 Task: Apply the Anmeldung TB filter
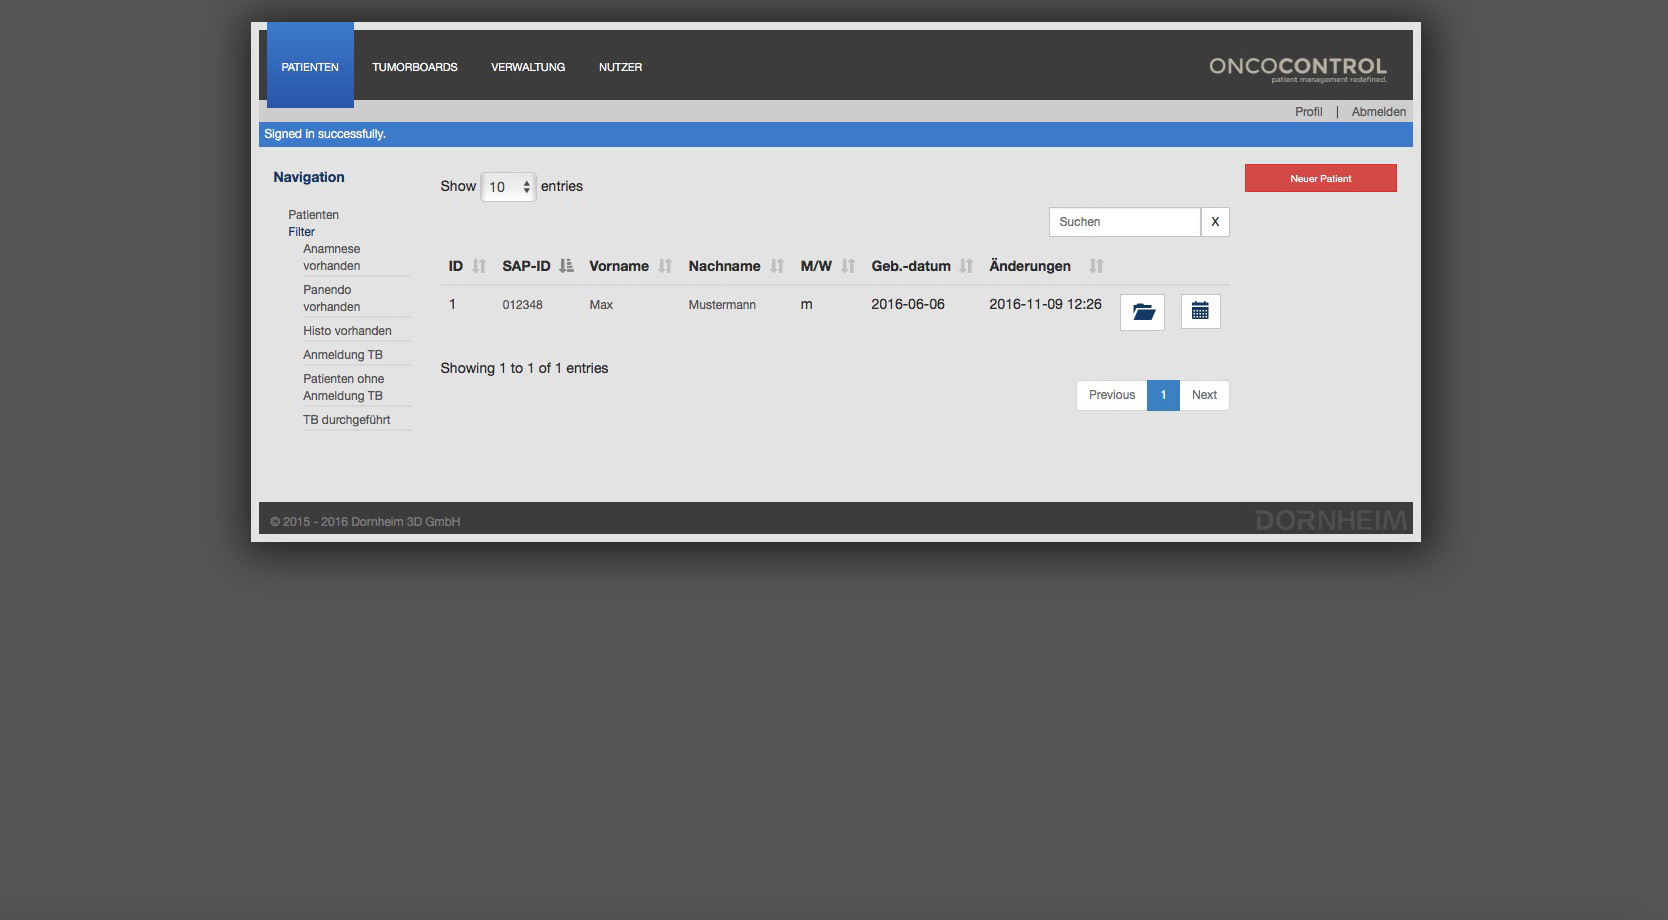click(343, 355)
